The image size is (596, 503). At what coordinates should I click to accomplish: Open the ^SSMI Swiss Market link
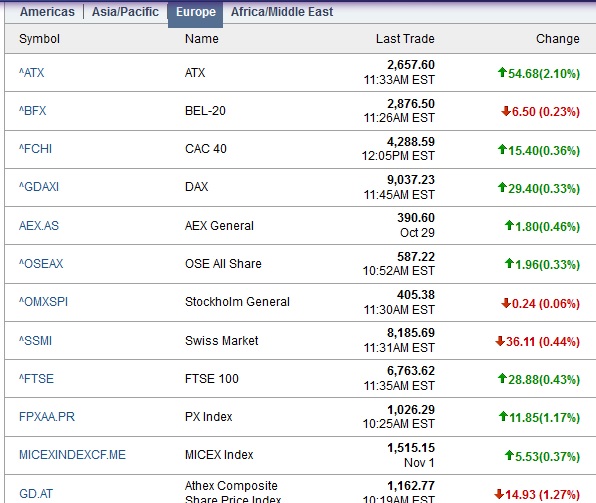(x=35, y=340)
